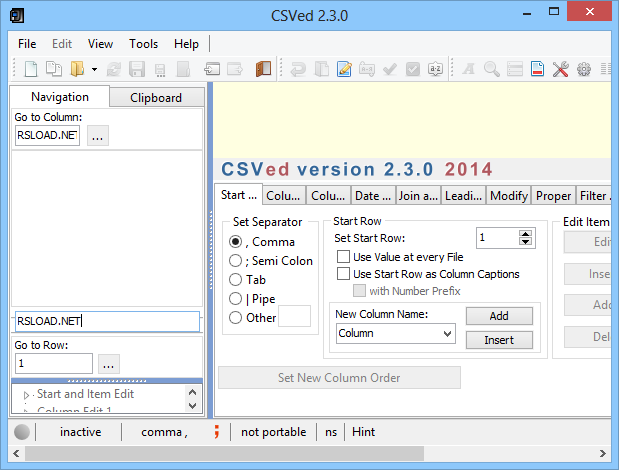Viewport: 619px width, 470px height.
Task: Click the grayed Font letter A icon
Action: 469,69
